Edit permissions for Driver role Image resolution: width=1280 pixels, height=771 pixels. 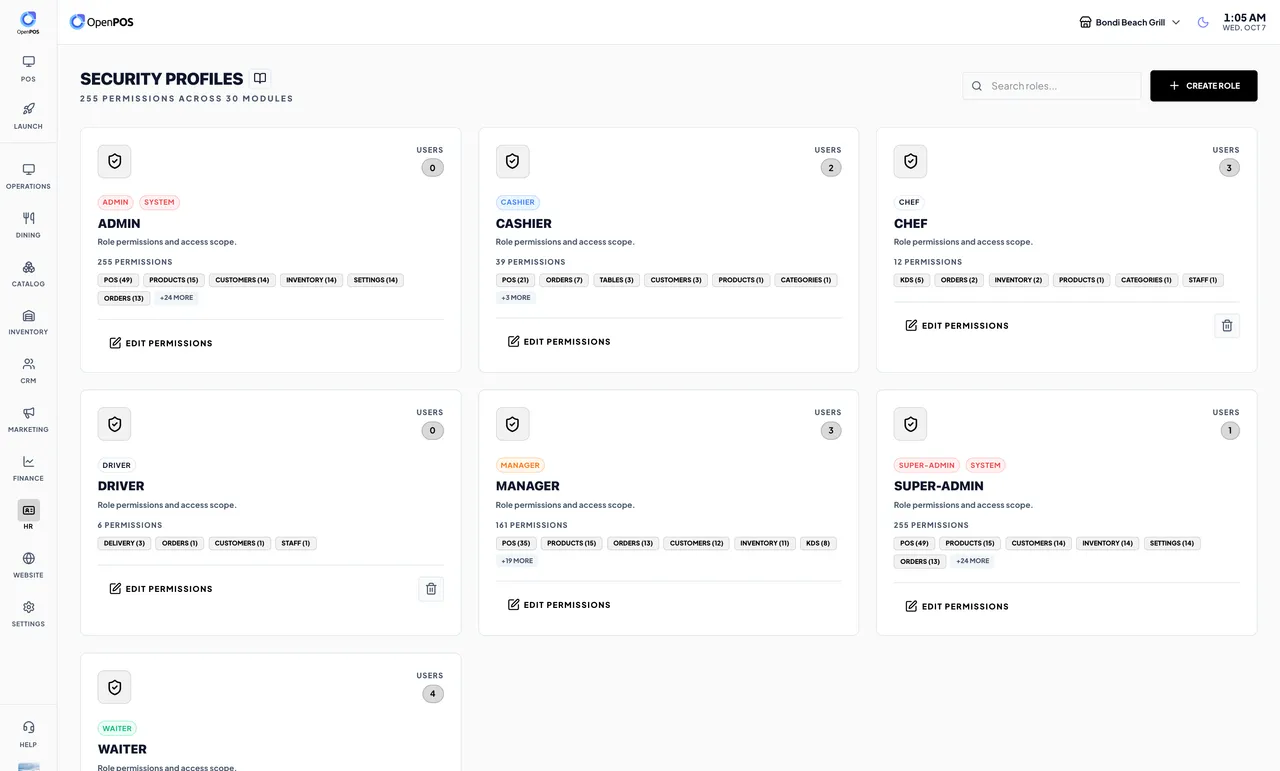coord(161,588)
